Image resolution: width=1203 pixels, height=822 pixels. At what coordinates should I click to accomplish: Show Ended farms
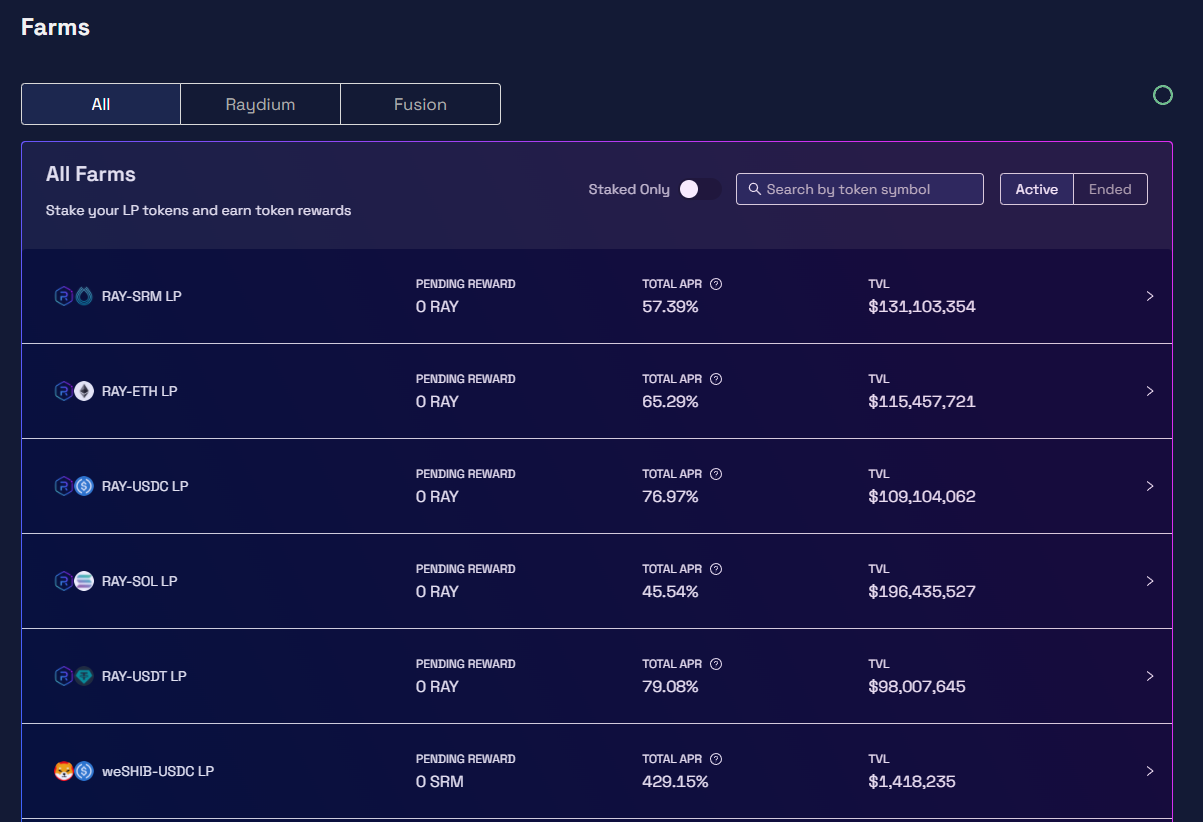pos(1110,189)
